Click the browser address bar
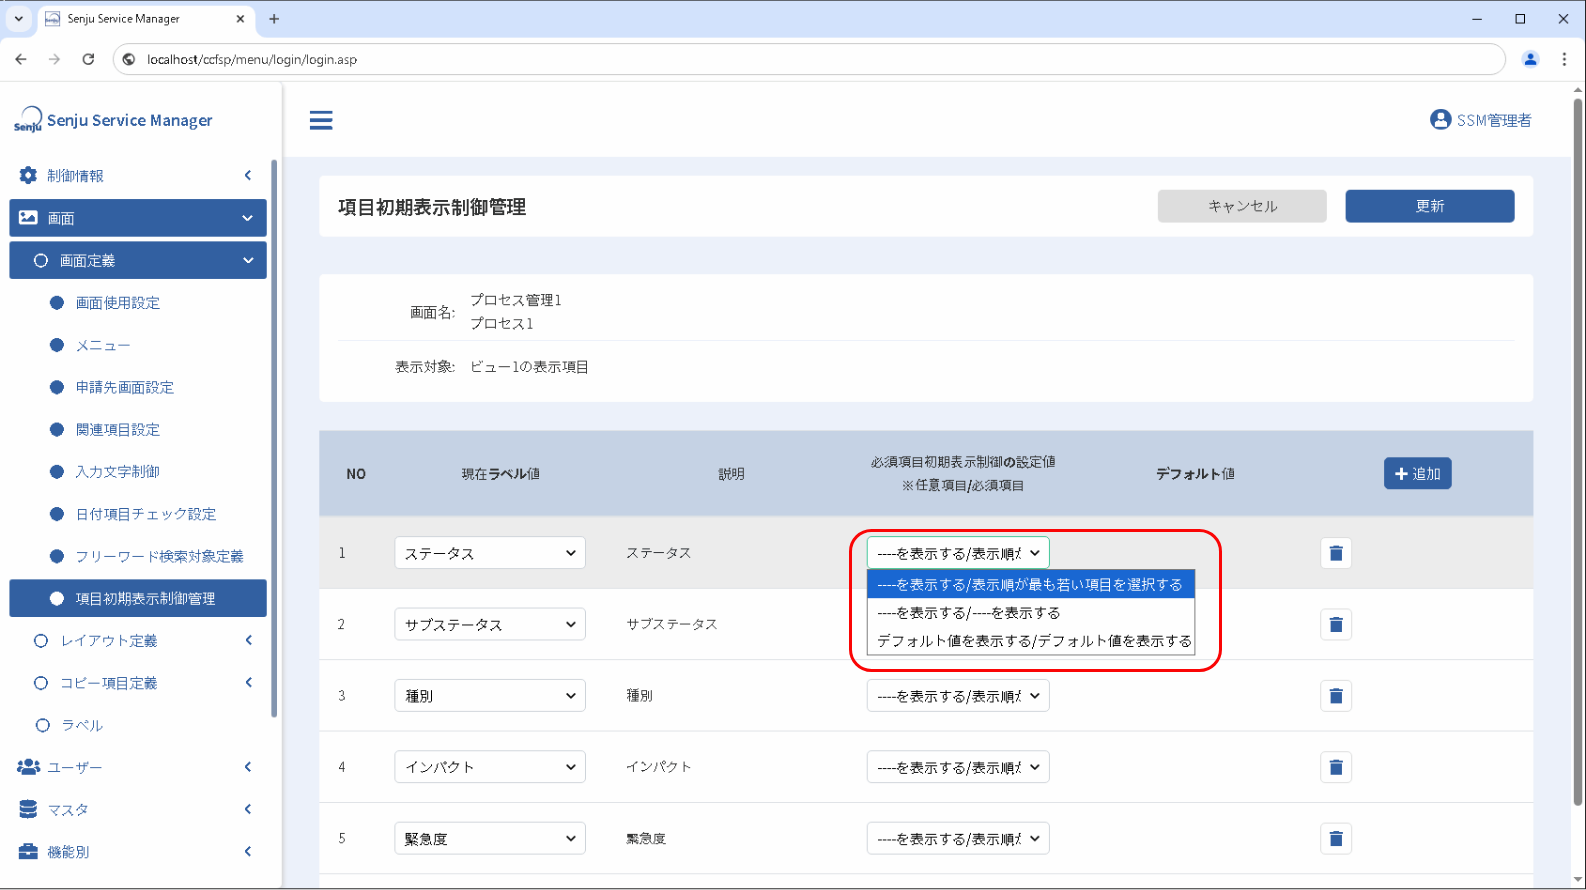 pyautogui.click(x=808, y=59)
